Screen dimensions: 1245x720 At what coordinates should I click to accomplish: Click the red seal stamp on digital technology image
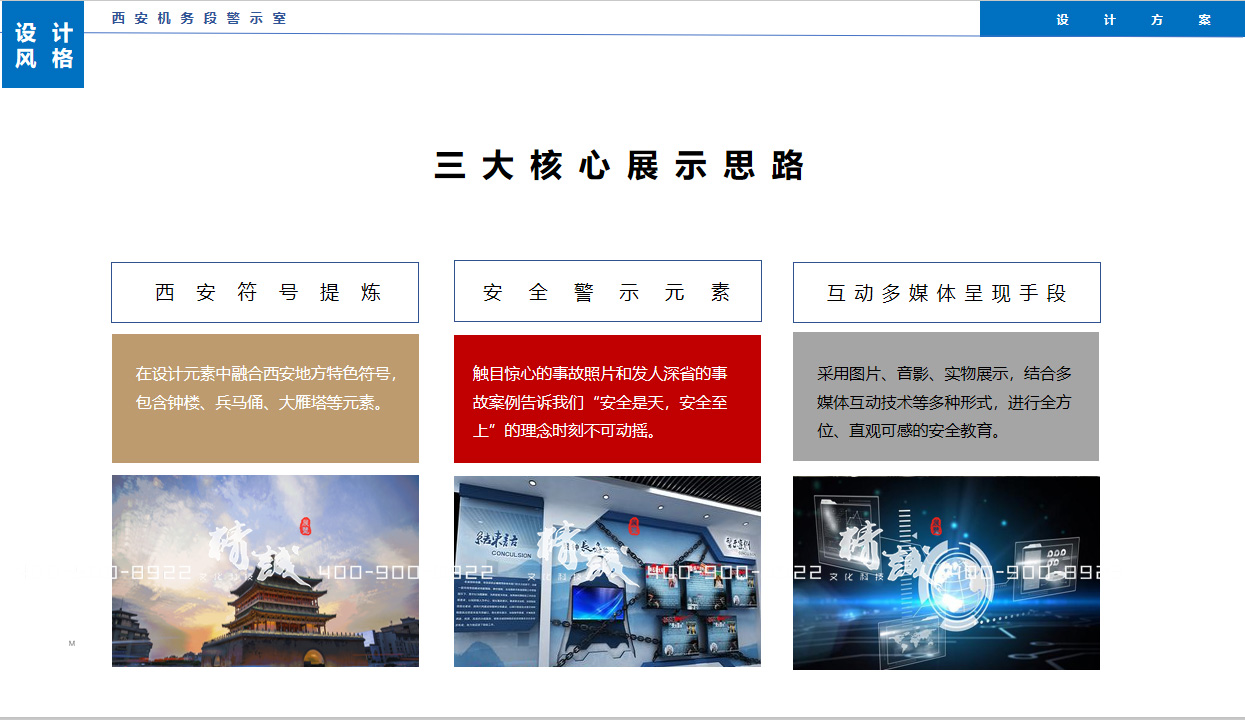(x=935, y=526)
